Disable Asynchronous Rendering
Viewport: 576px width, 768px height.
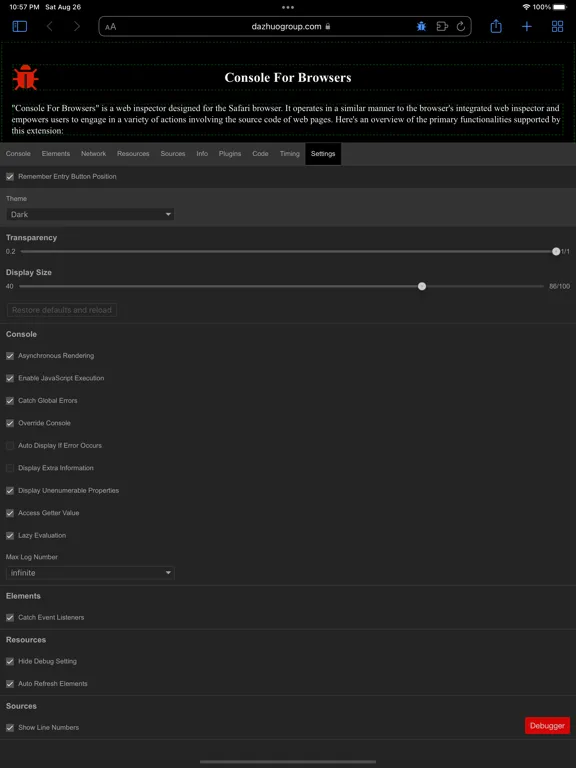[x=10, y=356]
